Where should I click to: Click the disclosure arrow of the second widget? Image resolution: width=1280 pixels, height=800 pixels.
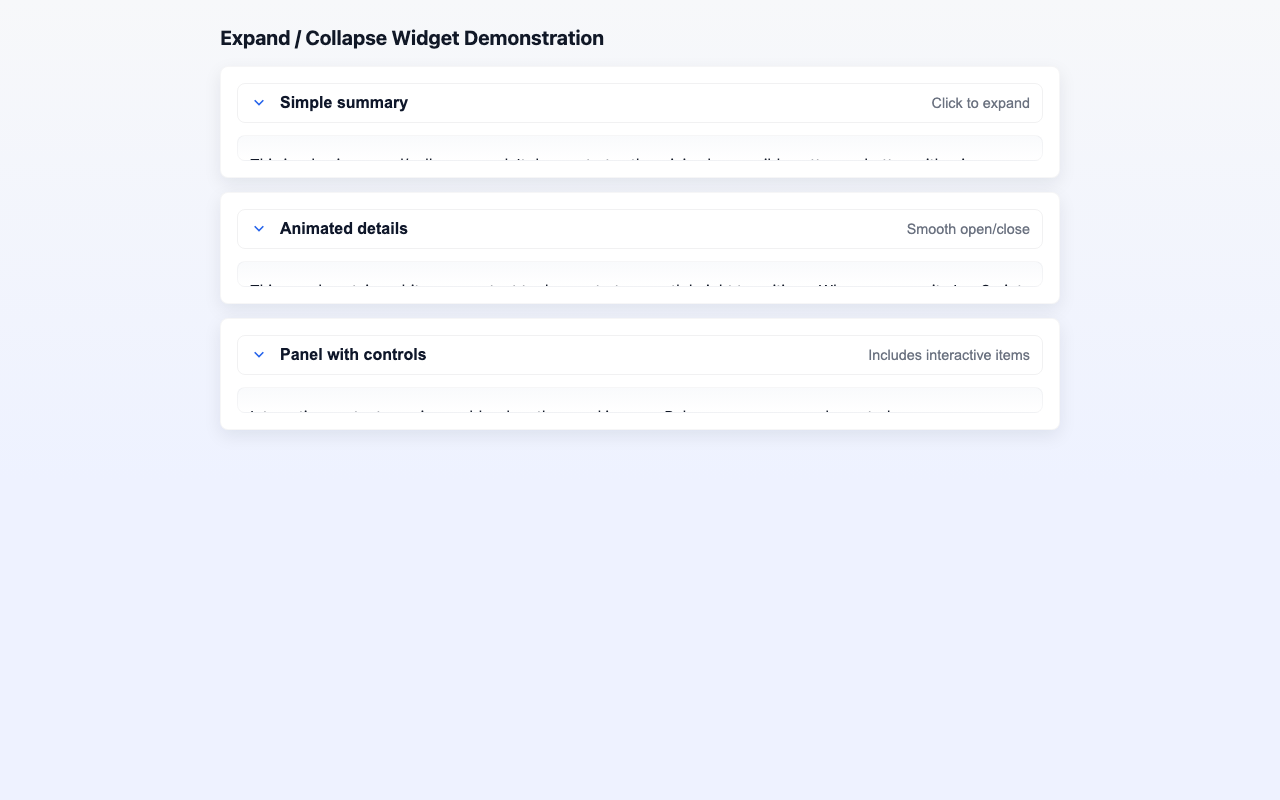[258, 228]
